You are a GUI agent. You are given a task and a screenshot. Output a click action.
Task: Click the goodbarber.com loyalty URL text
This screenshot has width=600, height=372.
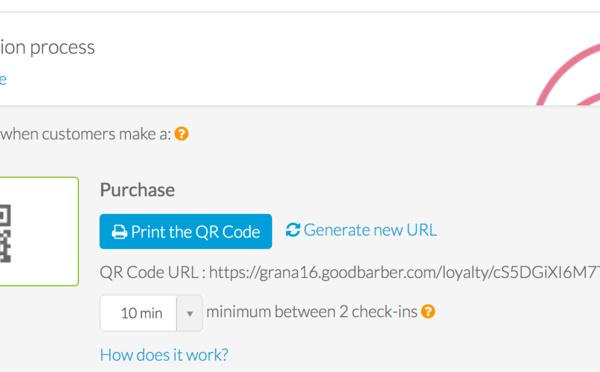click(404, 272)
